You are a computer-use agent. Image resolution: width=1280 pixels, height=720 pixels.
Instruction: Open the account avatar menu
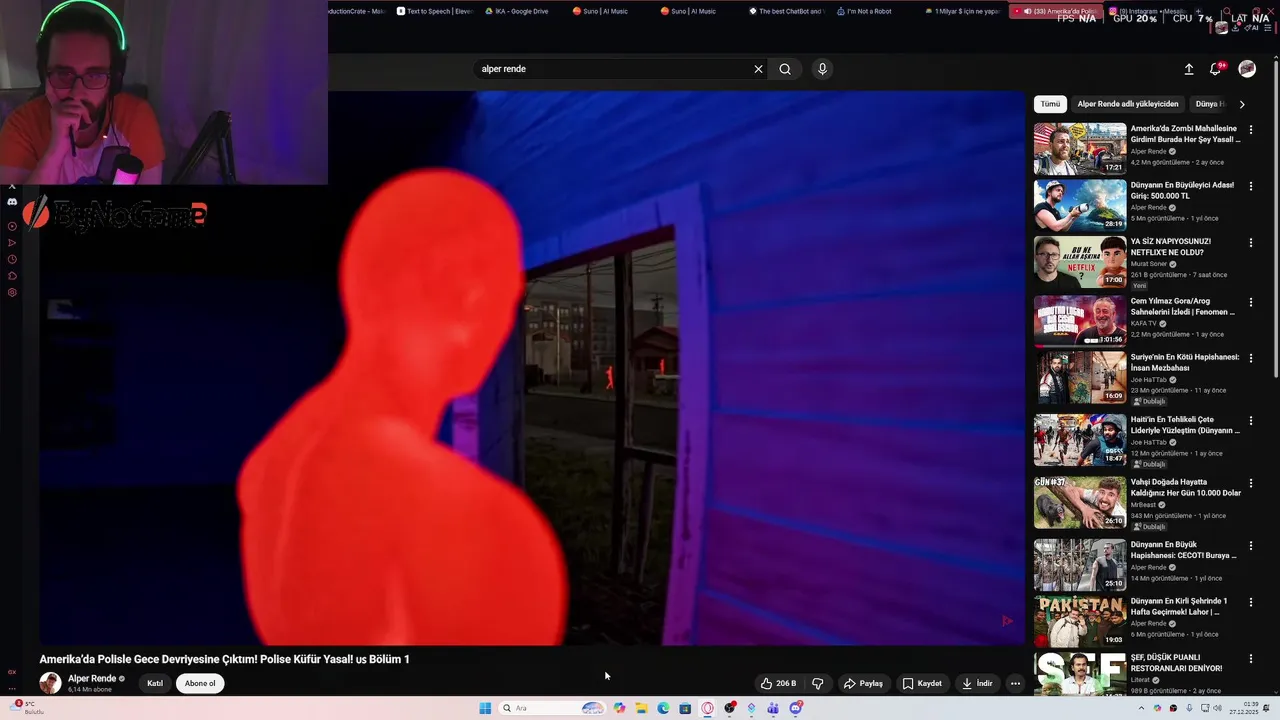[1247, 69]
